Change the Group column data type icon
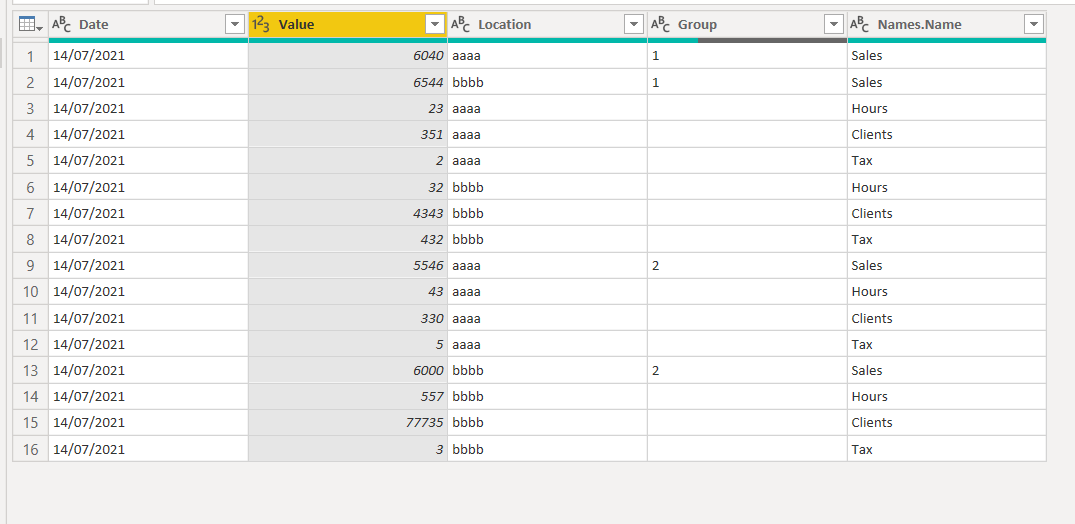 click(660, 25)
